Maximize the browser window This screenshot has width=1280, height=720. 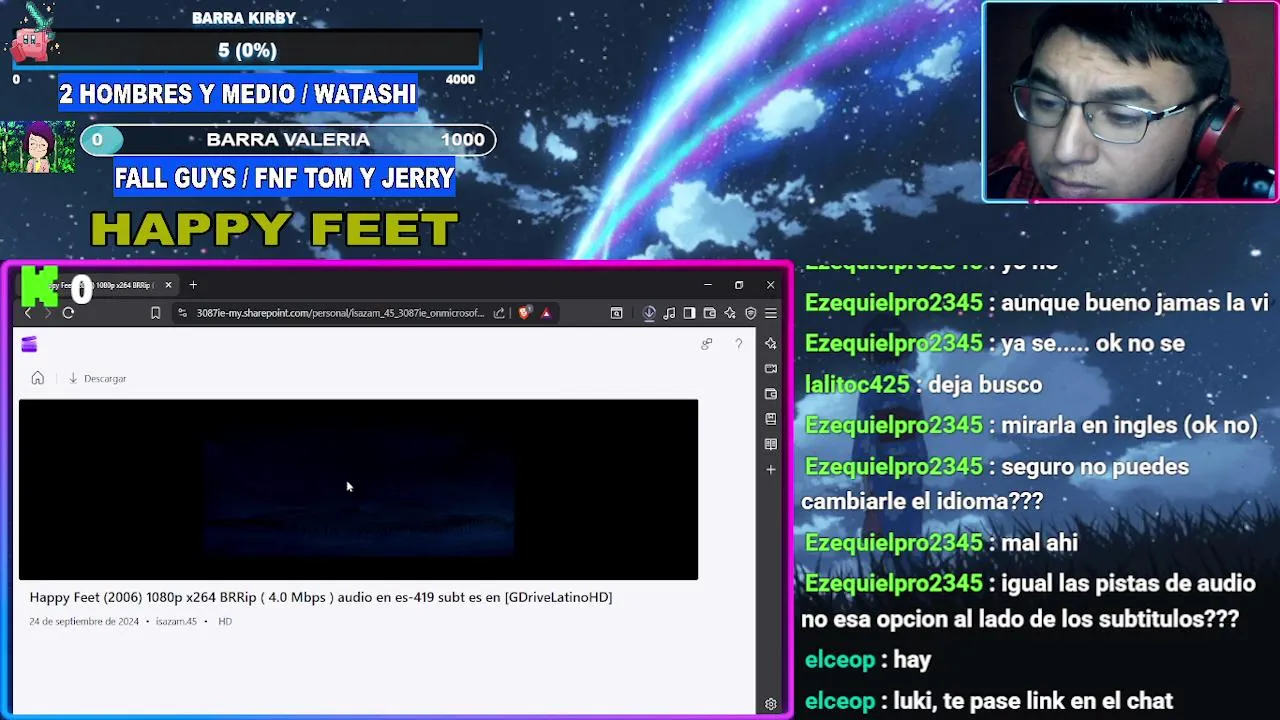(x=739, y=285)
